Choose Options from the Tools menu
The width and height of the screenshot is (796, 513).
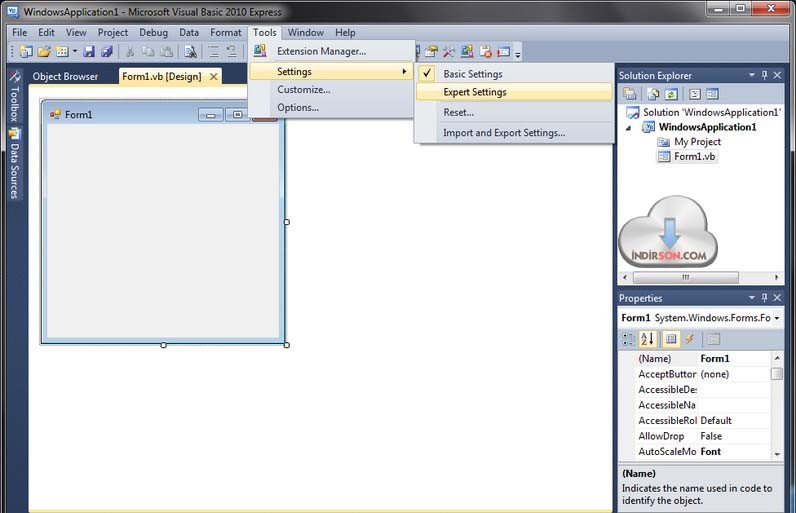tap(331, 108)
